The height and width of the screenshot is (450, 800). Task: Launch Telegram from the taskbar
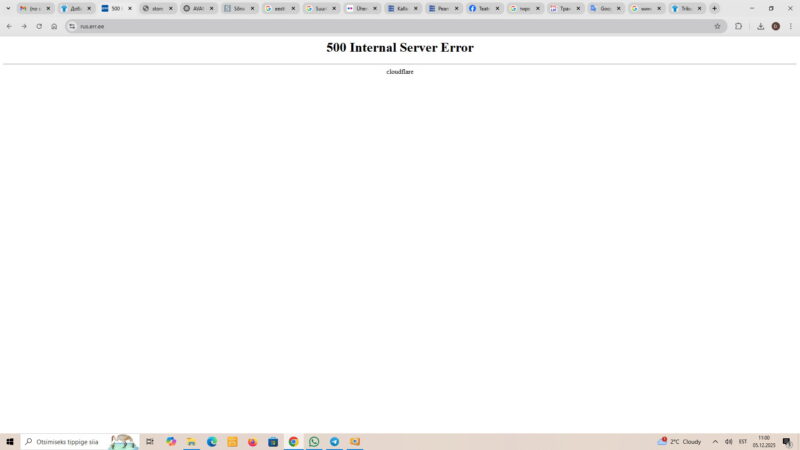coord(334,441)
